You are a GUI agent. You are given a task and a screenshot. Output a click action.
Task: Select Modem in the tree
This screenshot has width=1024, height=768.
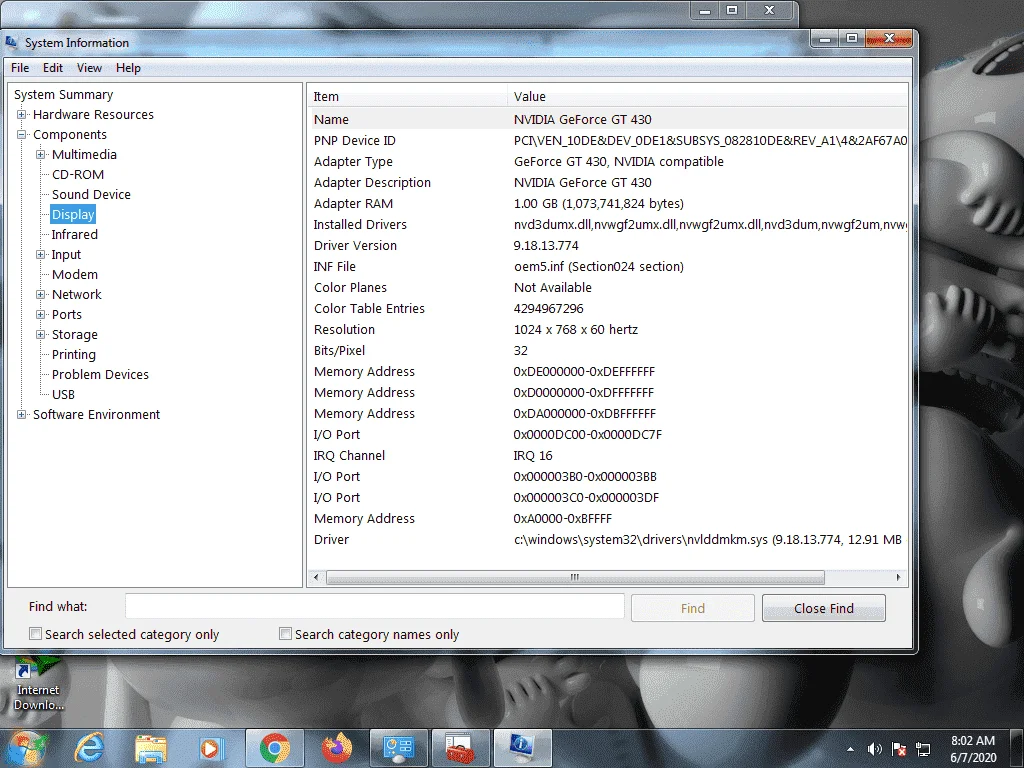[74, 275]
